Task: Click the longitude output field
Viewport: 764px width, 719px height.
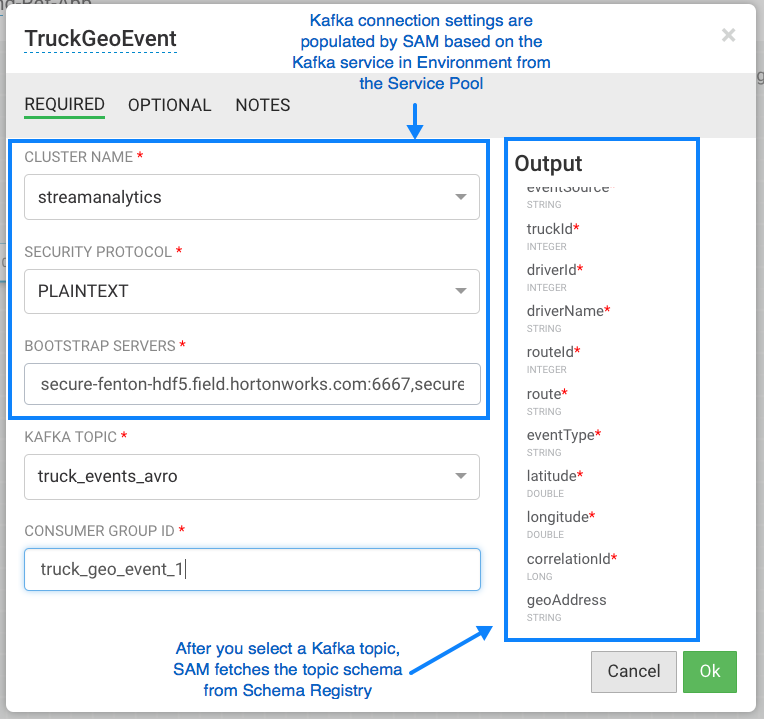Action: (x=558, y=517)
